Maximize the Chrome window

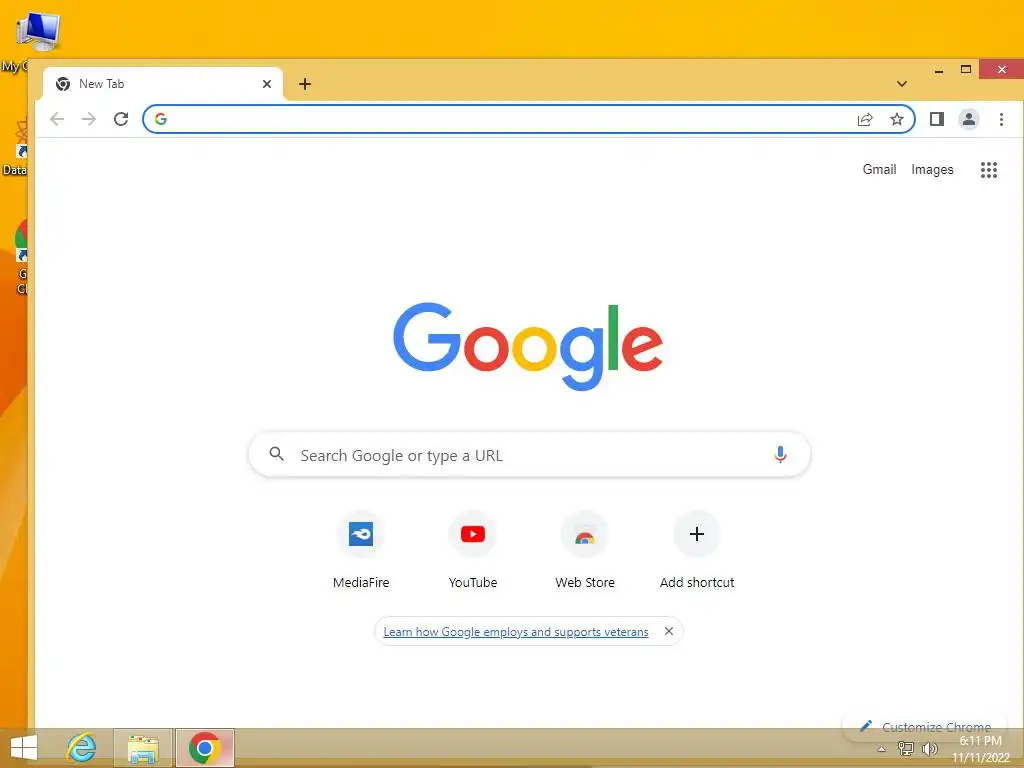(x=966, y=69)
